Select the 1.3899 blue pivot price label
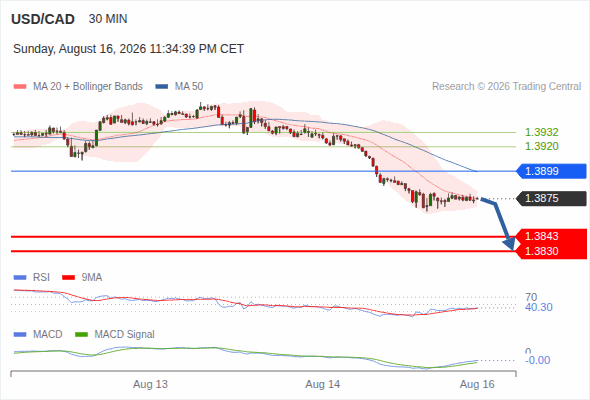The width and height of the screenshot is (590, 400). (x=551, y=171)
